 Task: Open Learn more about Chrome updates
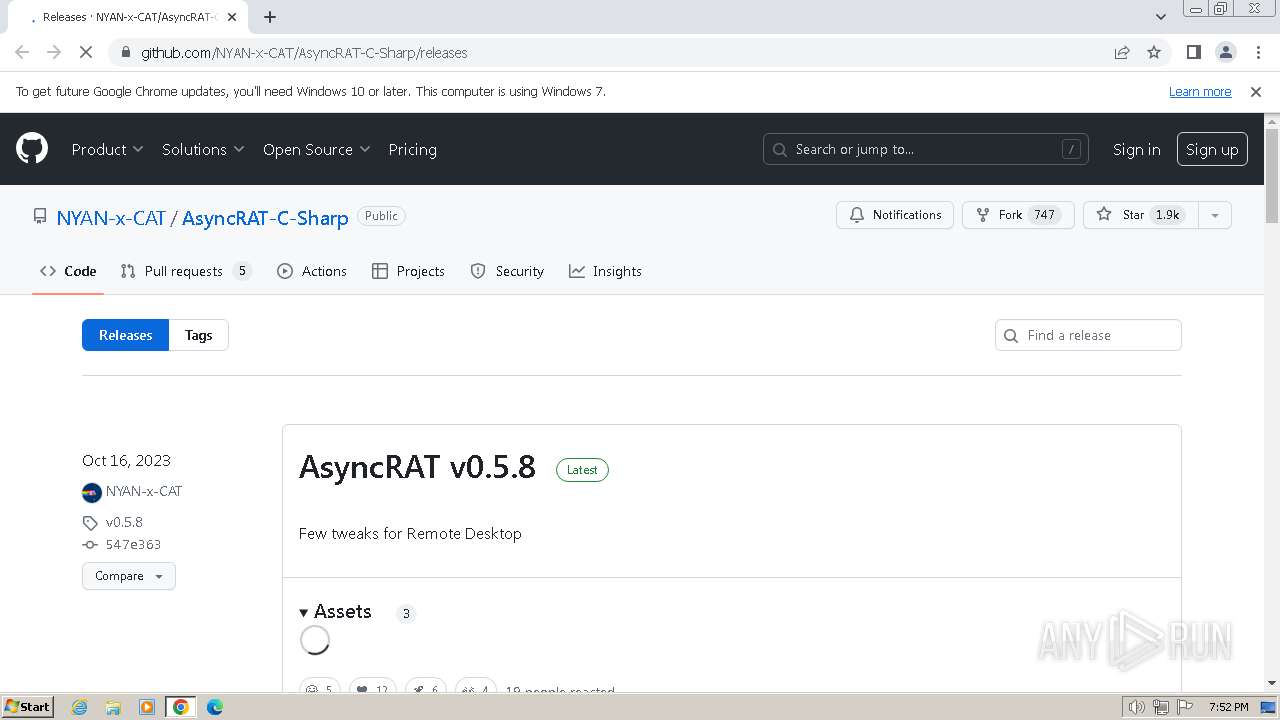tap(1200, 91)
